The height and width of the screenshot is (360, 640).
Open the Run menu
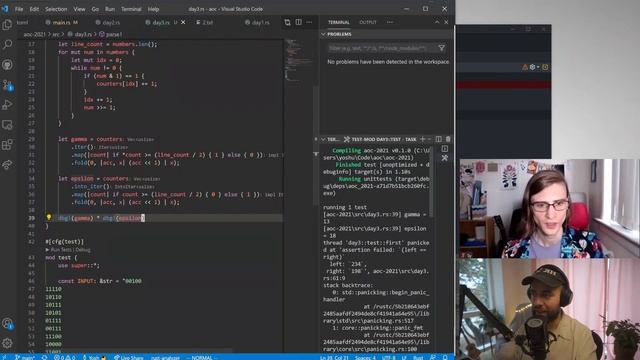[110, 9]
